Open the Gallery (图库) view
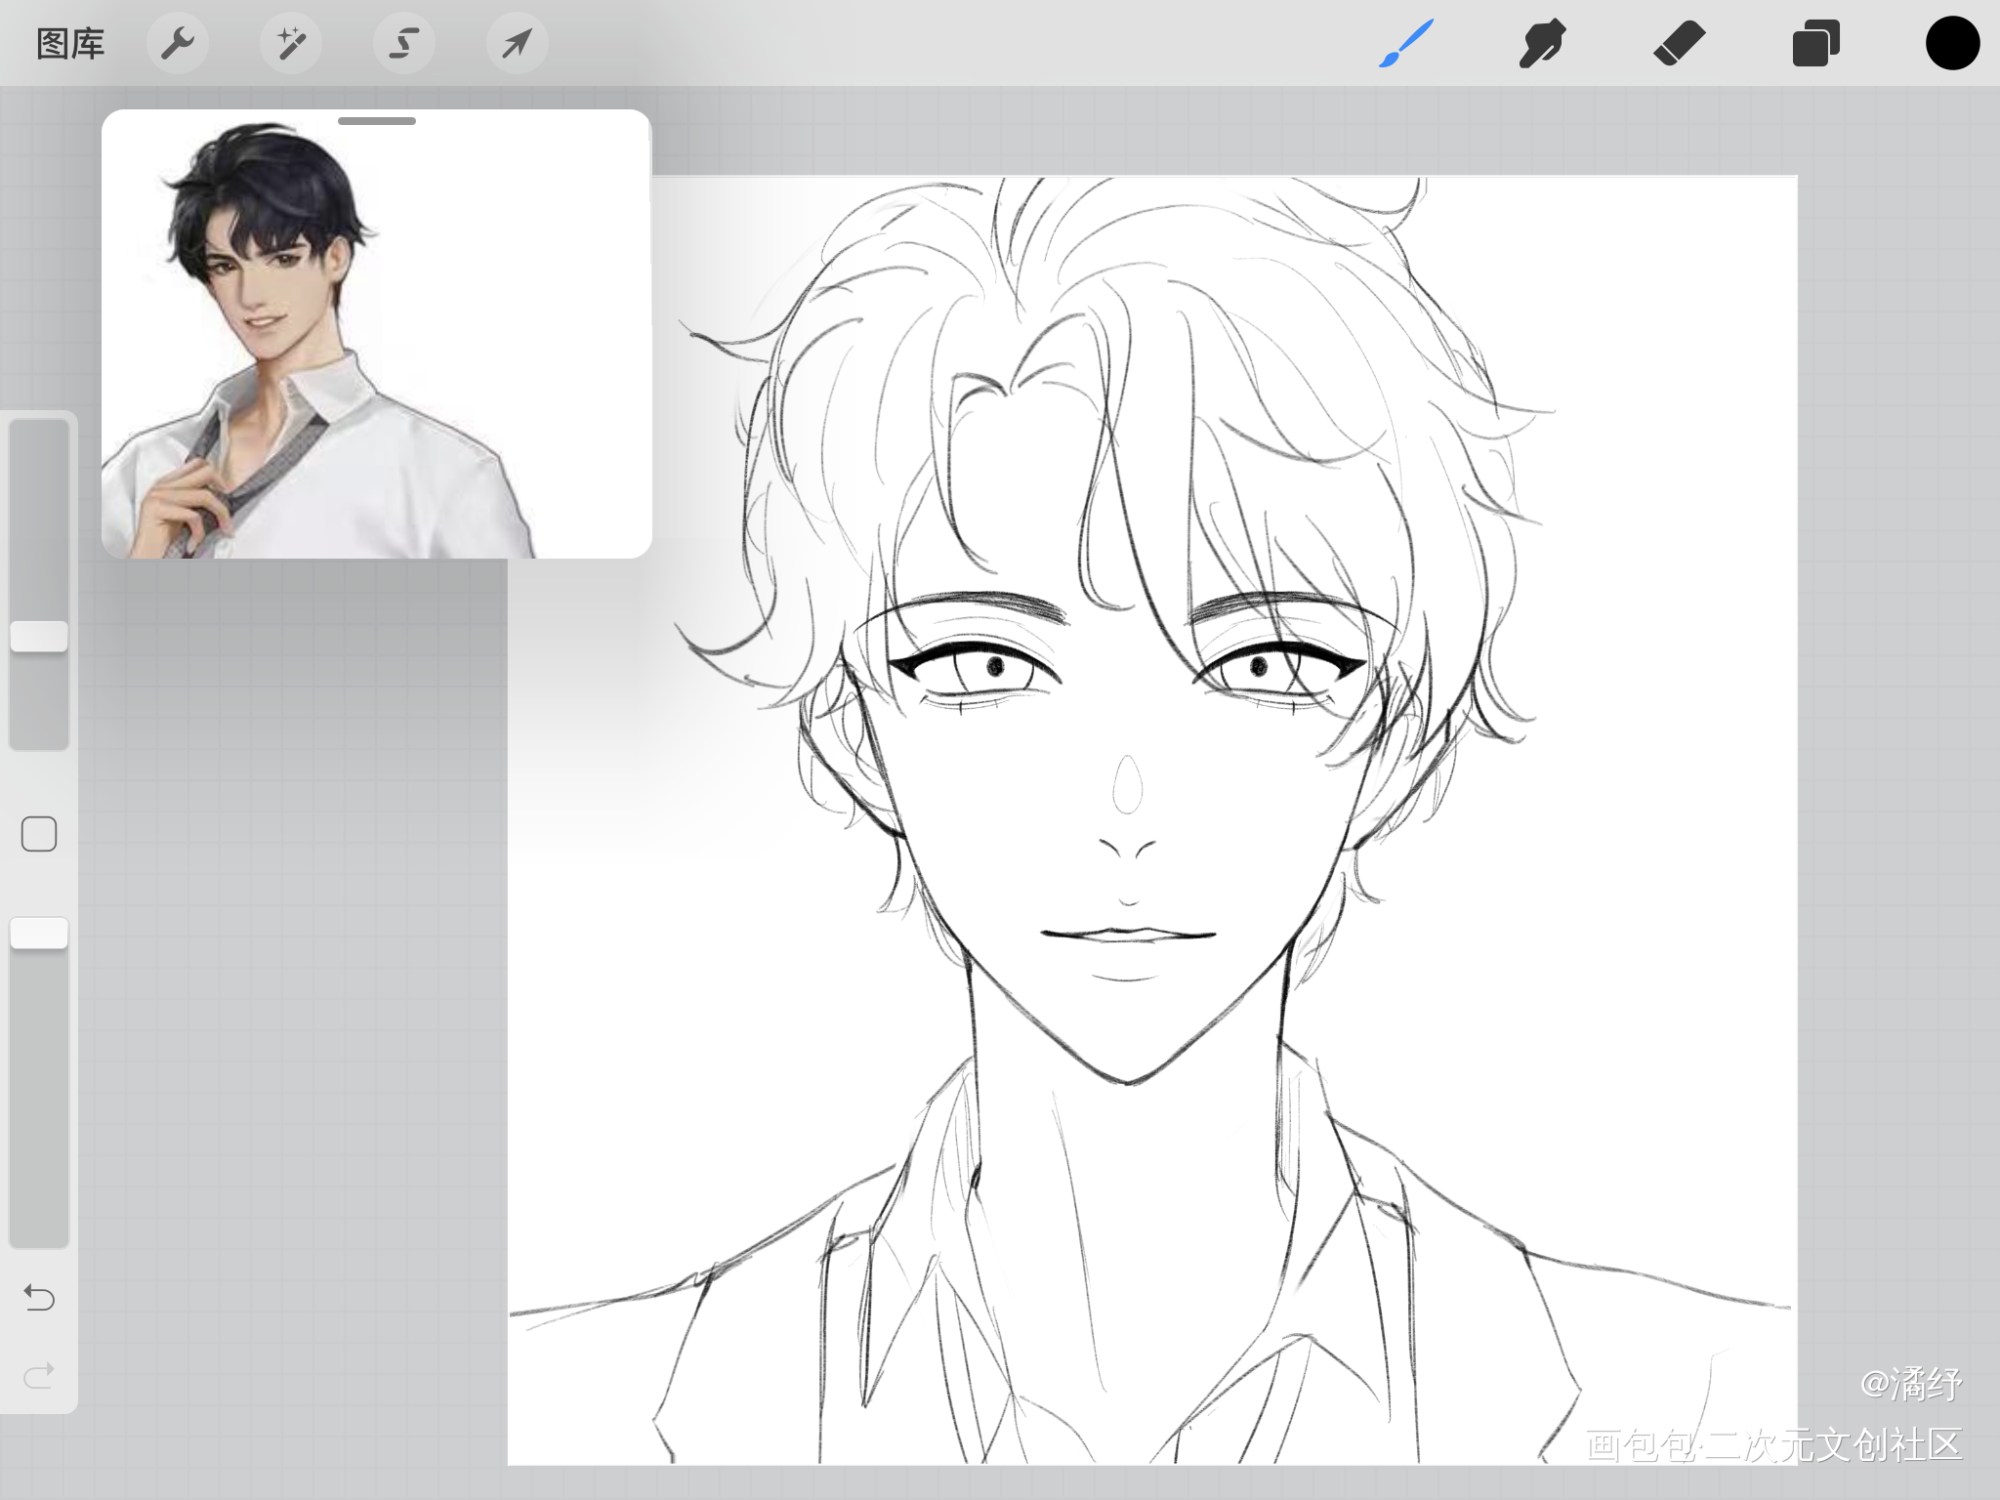This screenshot has height=1500, width=2000. (70, 44)
